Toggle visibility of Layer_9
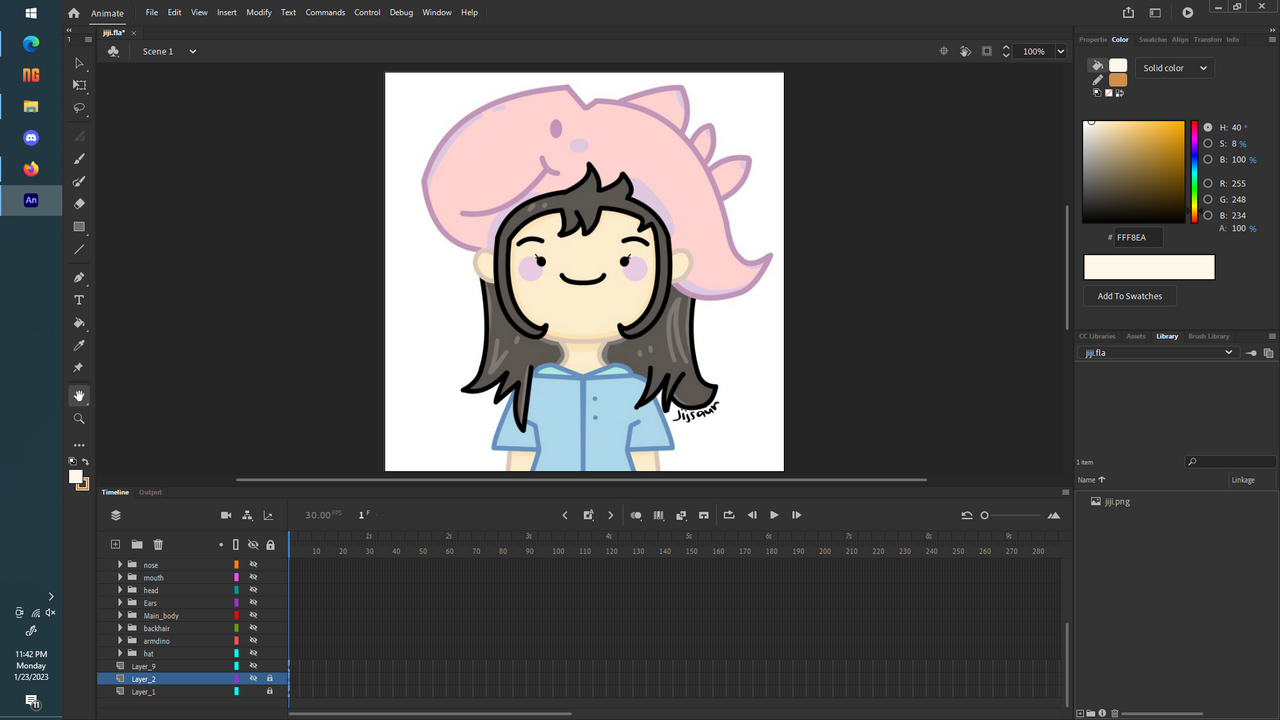Screen dimensions: 1280x720 pos(253,666)
